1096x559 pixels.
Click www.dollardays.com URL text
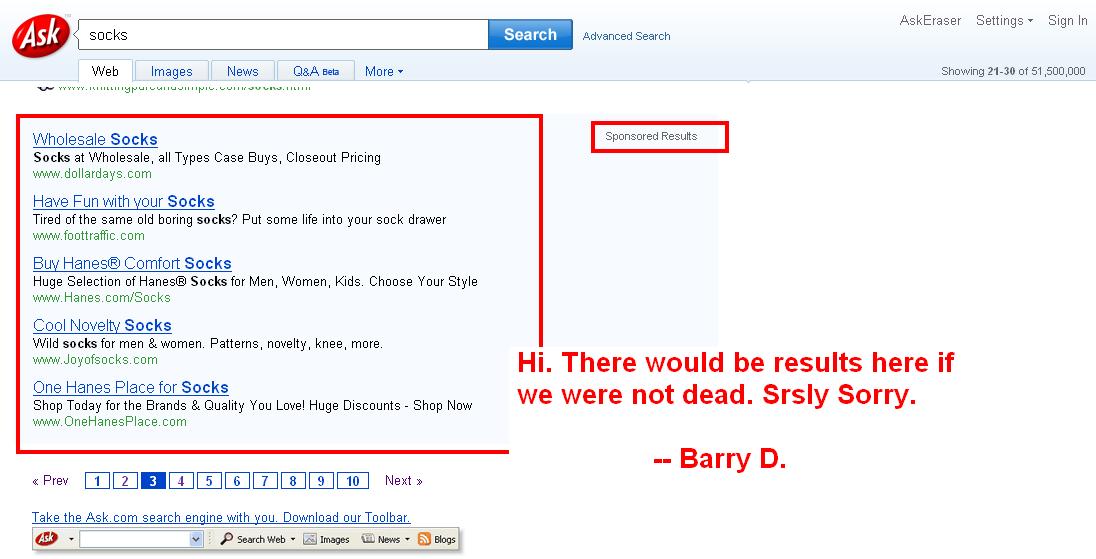[x=92, y=173]
